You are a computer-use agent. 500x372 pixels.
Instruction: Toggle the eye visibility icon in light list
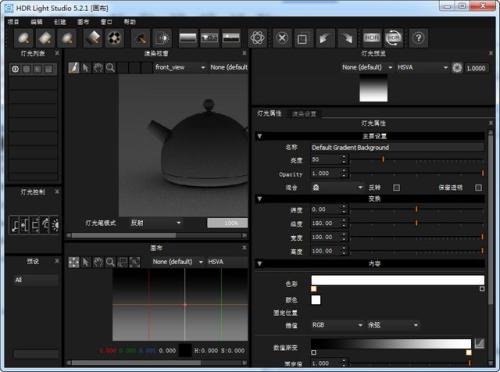click(x=15, y=69)
